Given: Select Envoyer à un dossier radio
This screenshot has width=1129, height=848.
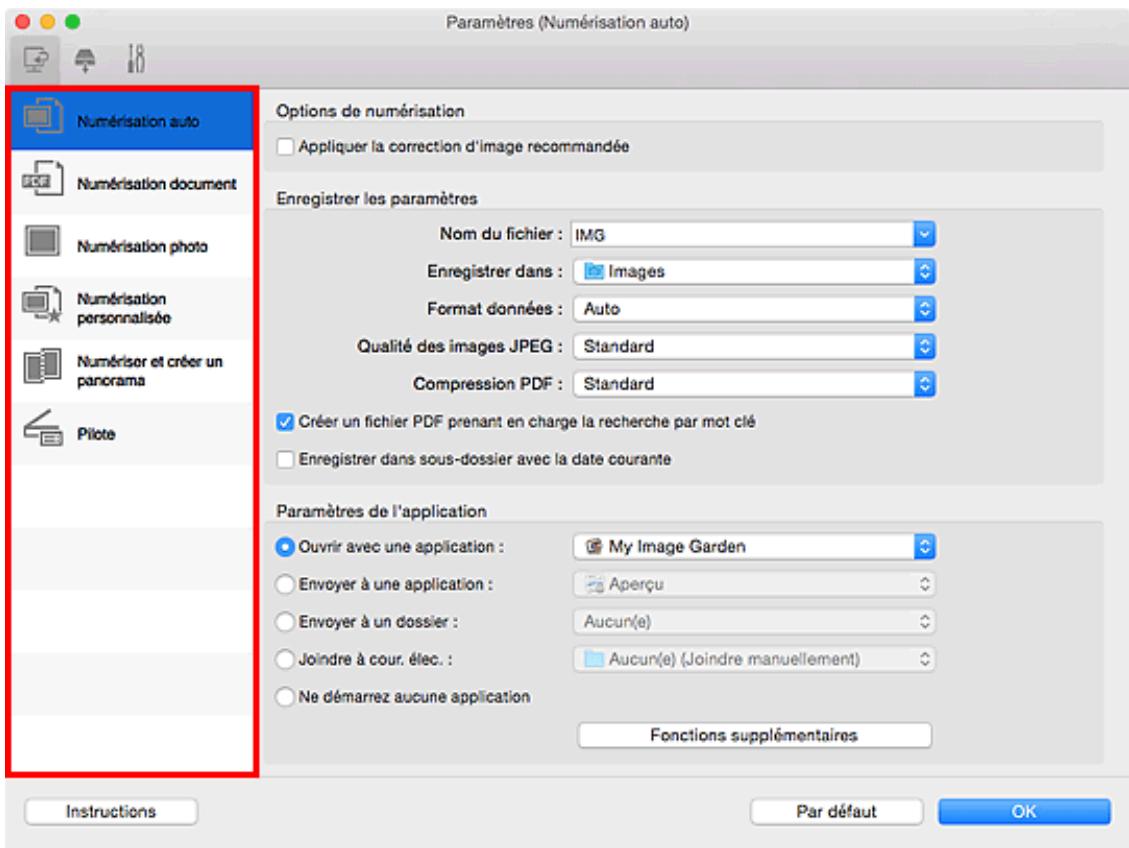Looking at the screenshot, I should click(285, 622).
